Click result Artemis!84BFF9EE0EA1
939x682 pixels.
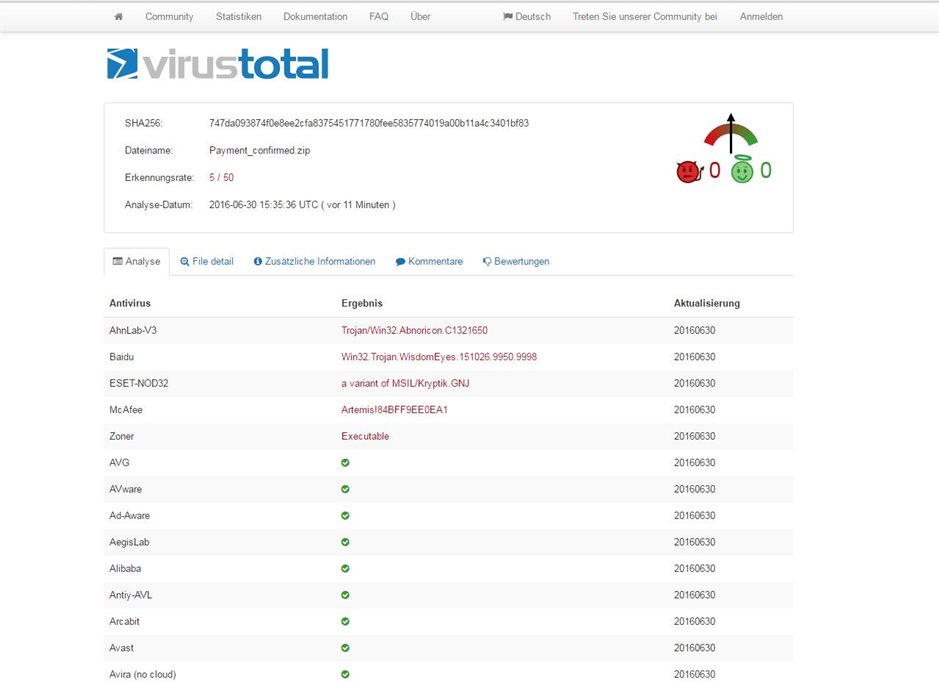[x=395, y=410]
